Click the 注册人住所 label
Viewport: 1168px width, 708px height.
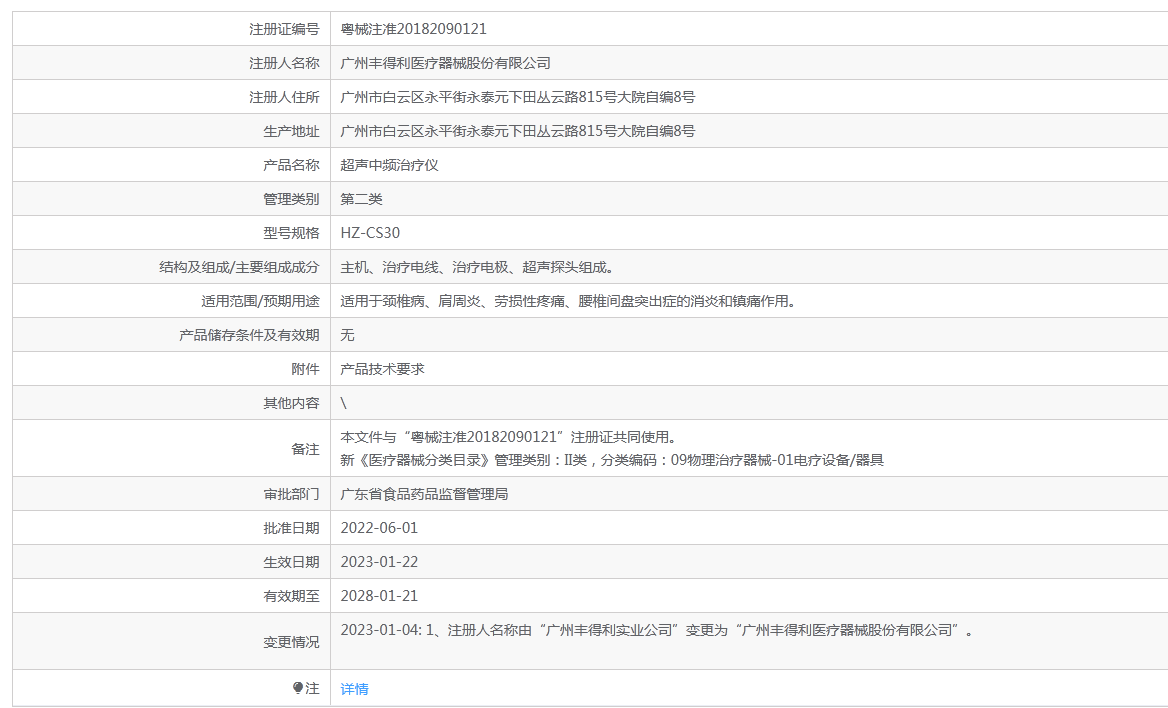point(284,97)
